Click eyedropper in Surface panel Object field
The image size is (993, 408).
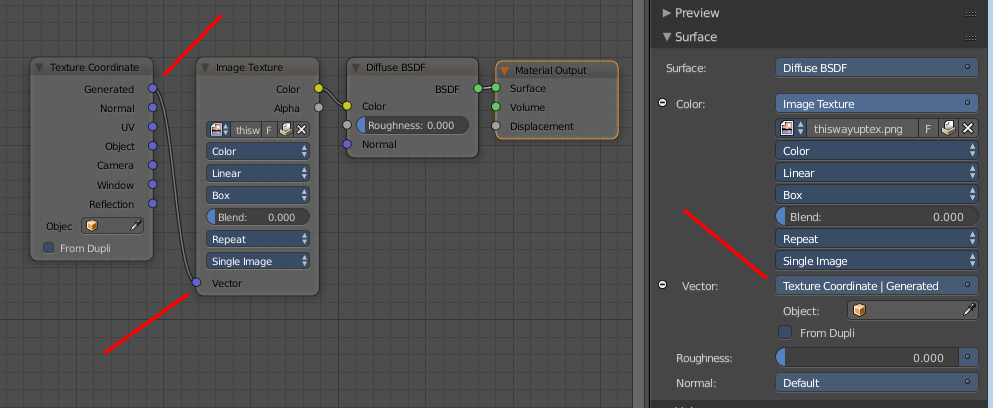click(x=970, y=310)
